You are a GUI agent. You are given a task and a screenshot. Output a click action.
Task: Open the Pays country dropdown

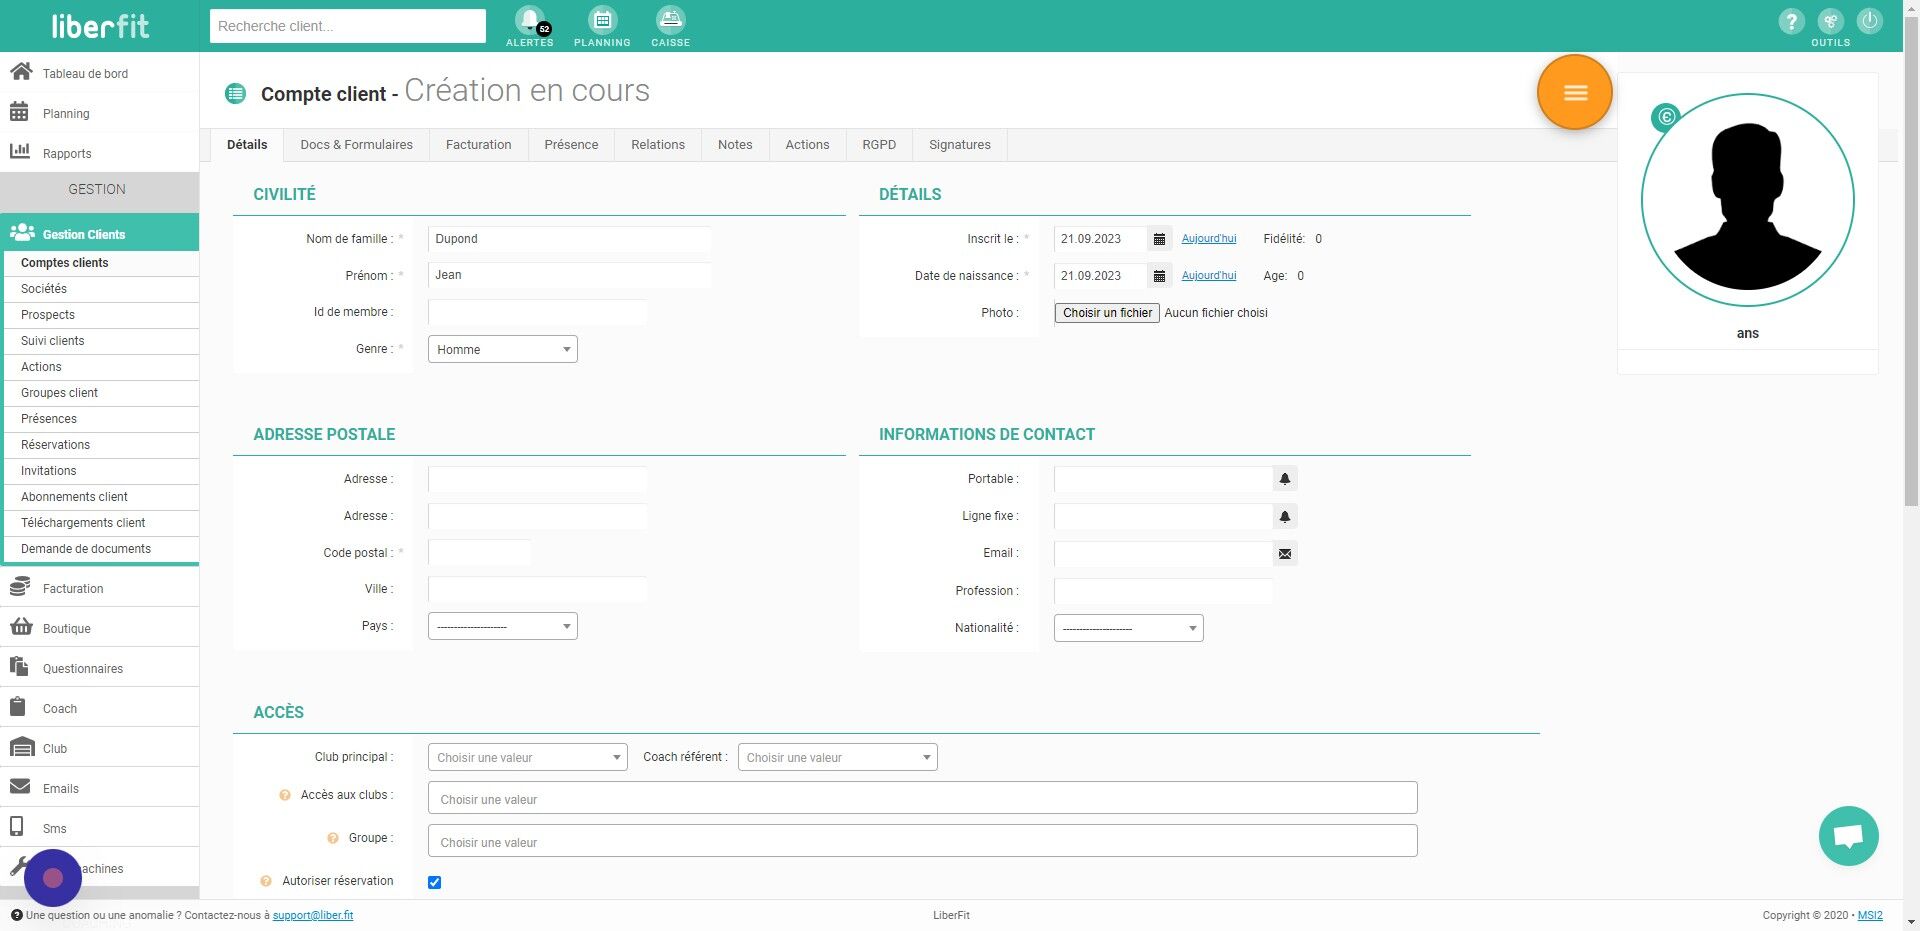point(502,626)
